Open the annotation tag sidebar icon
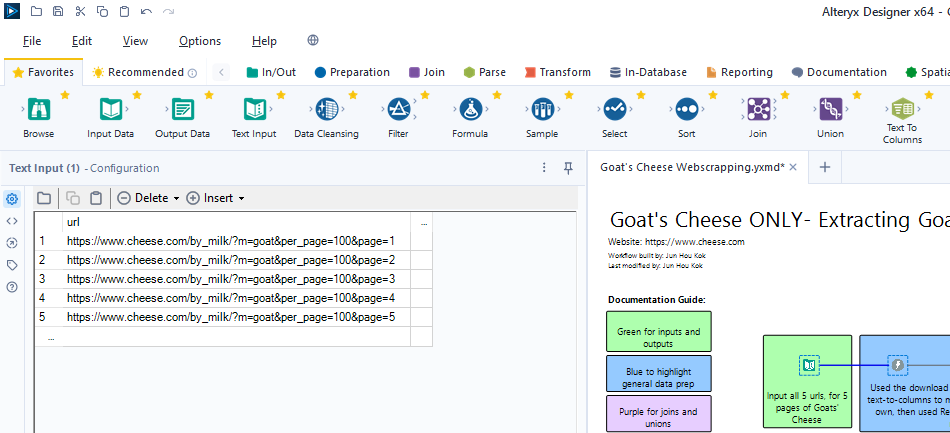The image size is (950, 433). pyautogui.click(x=12, y=265)
